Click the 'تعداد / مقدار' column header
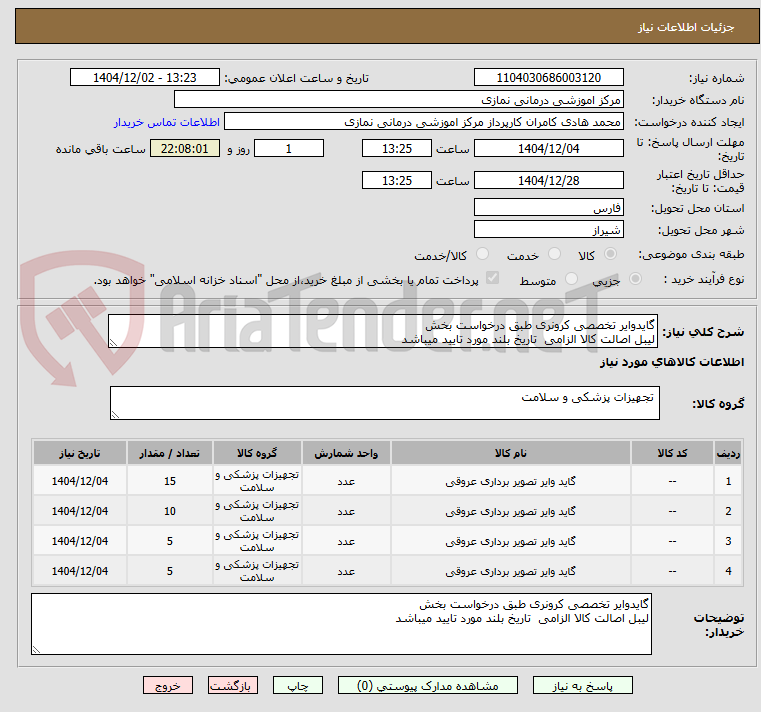This screenshot has width=761, height=712. (x=169, y=453)
